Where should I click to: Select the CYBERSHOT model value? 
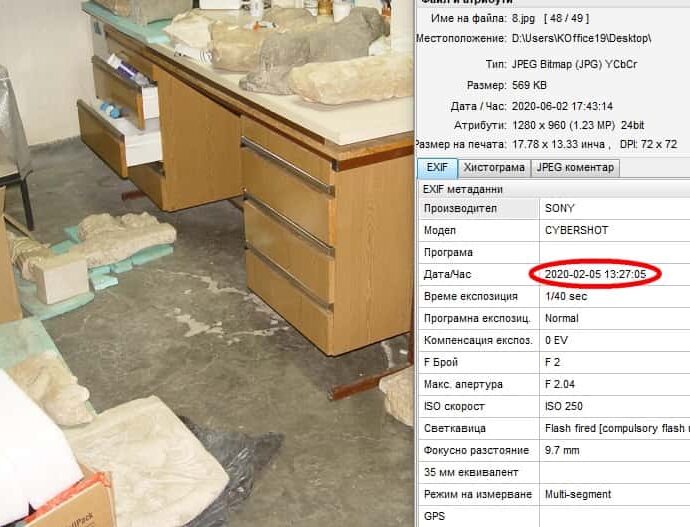point(576,231)
